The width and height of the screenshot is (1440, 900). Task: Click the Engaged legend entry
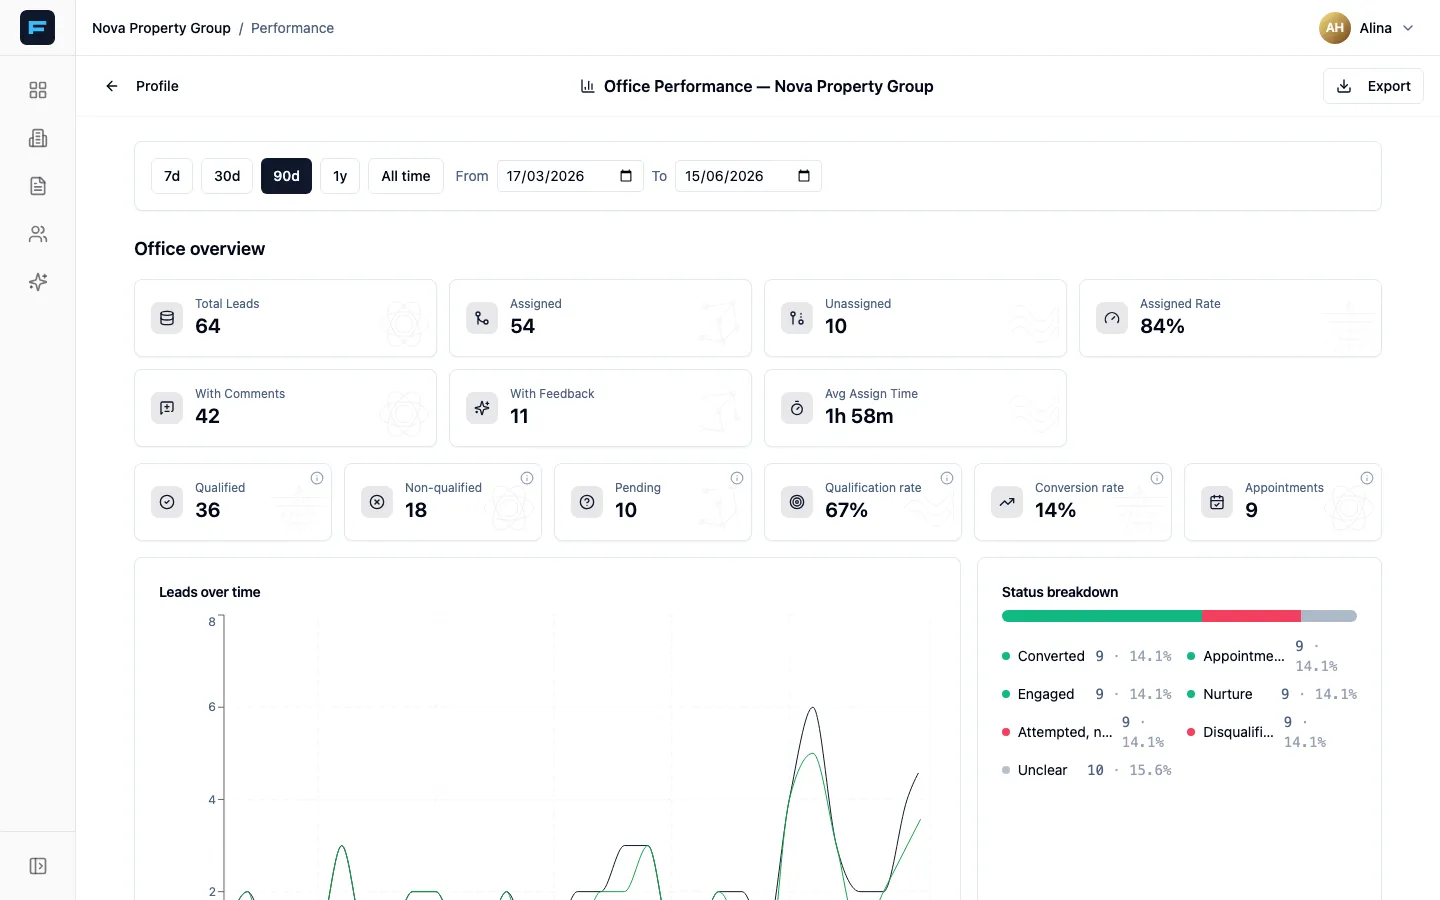[x=1087, y=694]
